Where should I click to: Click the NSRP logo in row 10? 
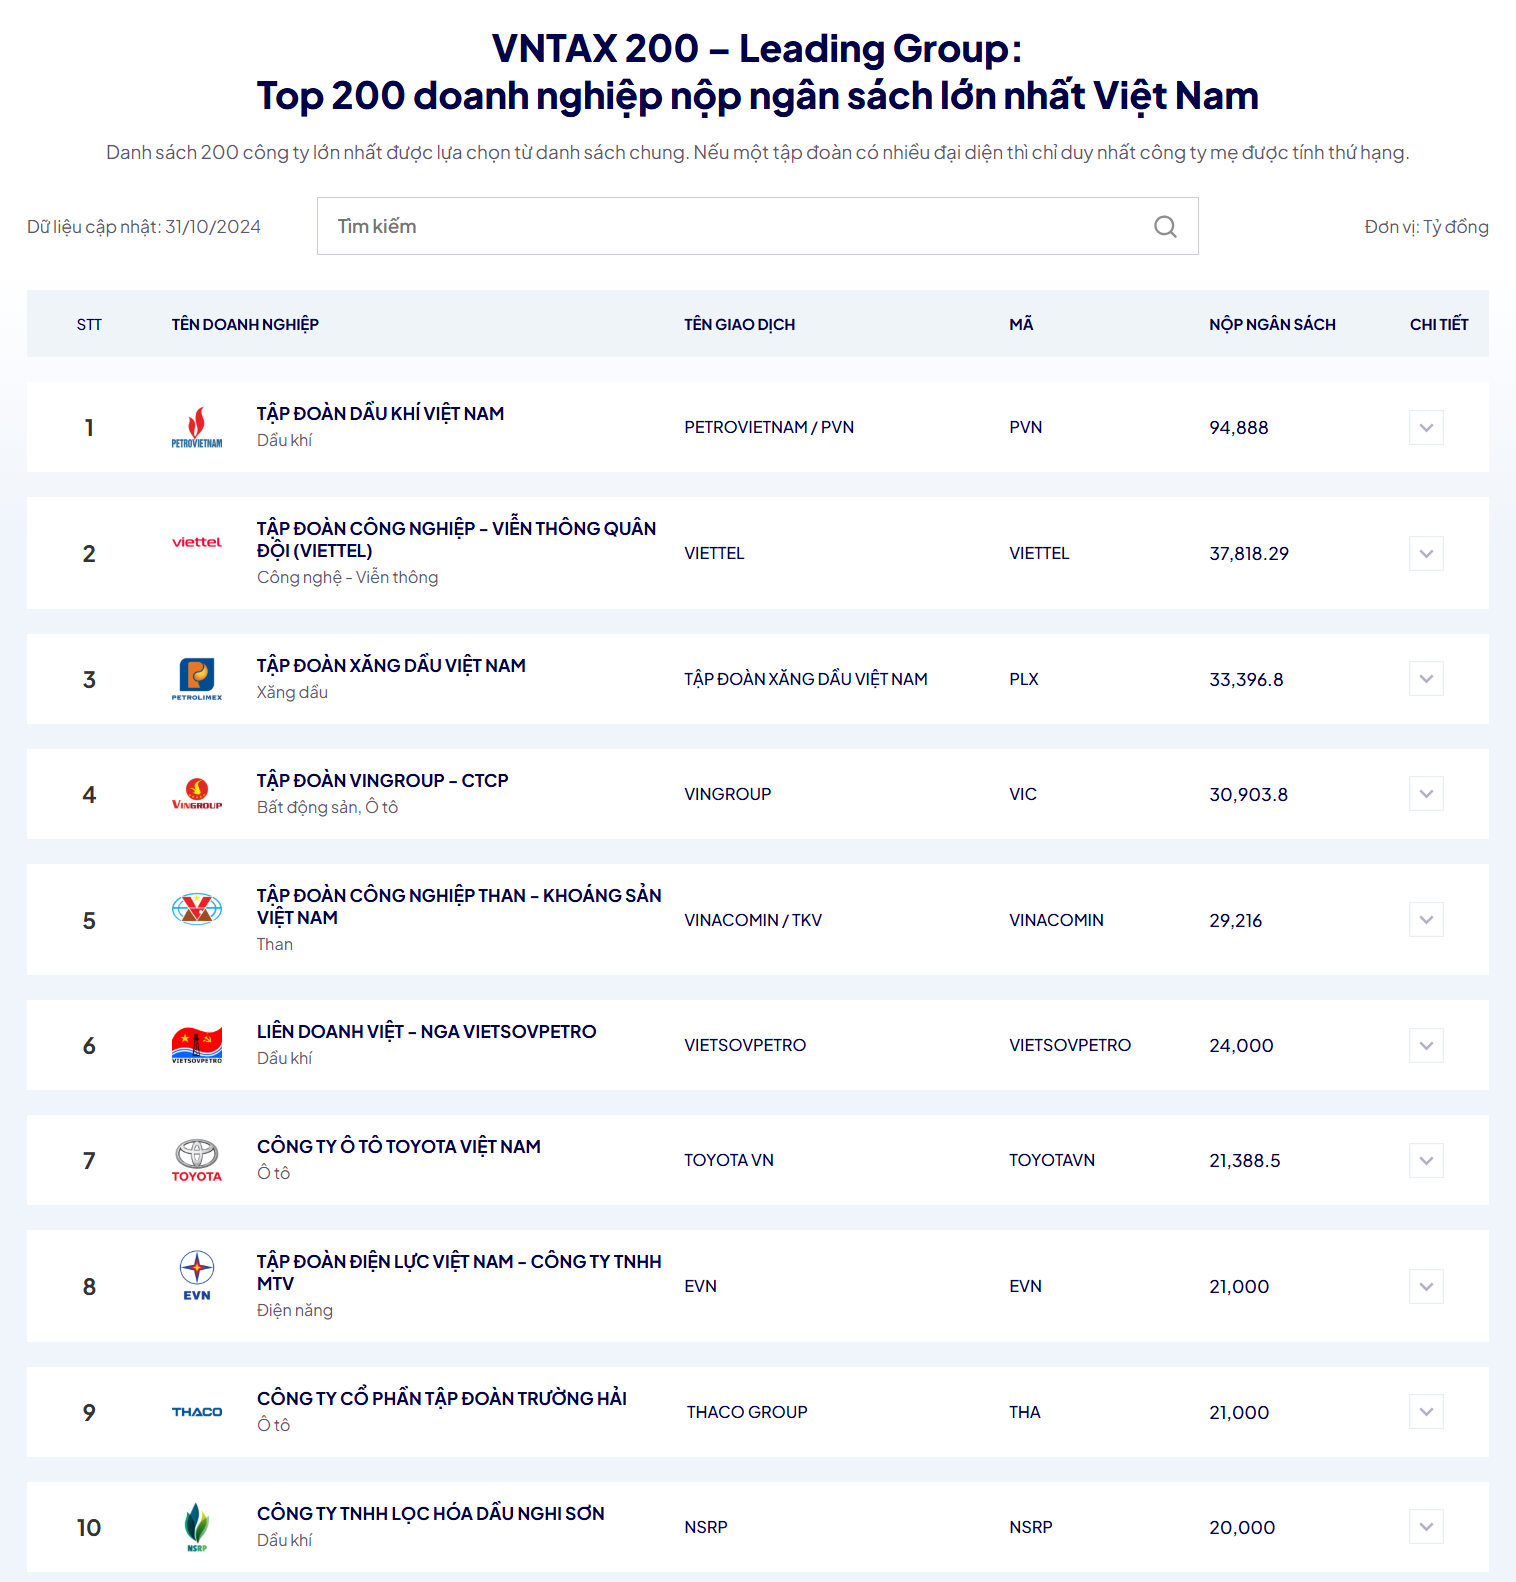[196, 1526]
